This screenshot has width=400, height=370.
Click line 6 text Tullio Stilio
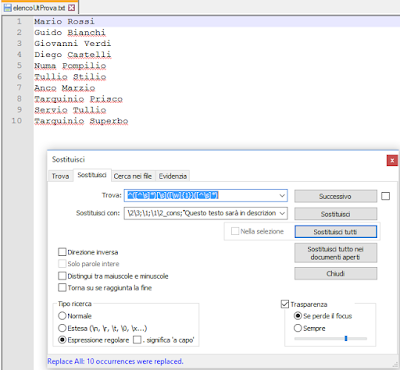pyautogui.click(x=70, y=77)
